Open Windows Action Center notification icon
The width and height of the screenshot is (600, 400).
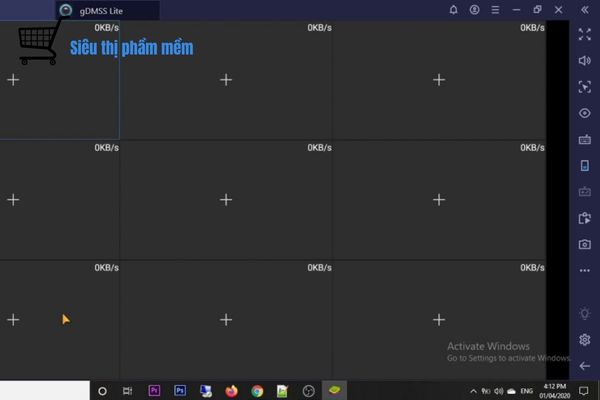point(584,391)
